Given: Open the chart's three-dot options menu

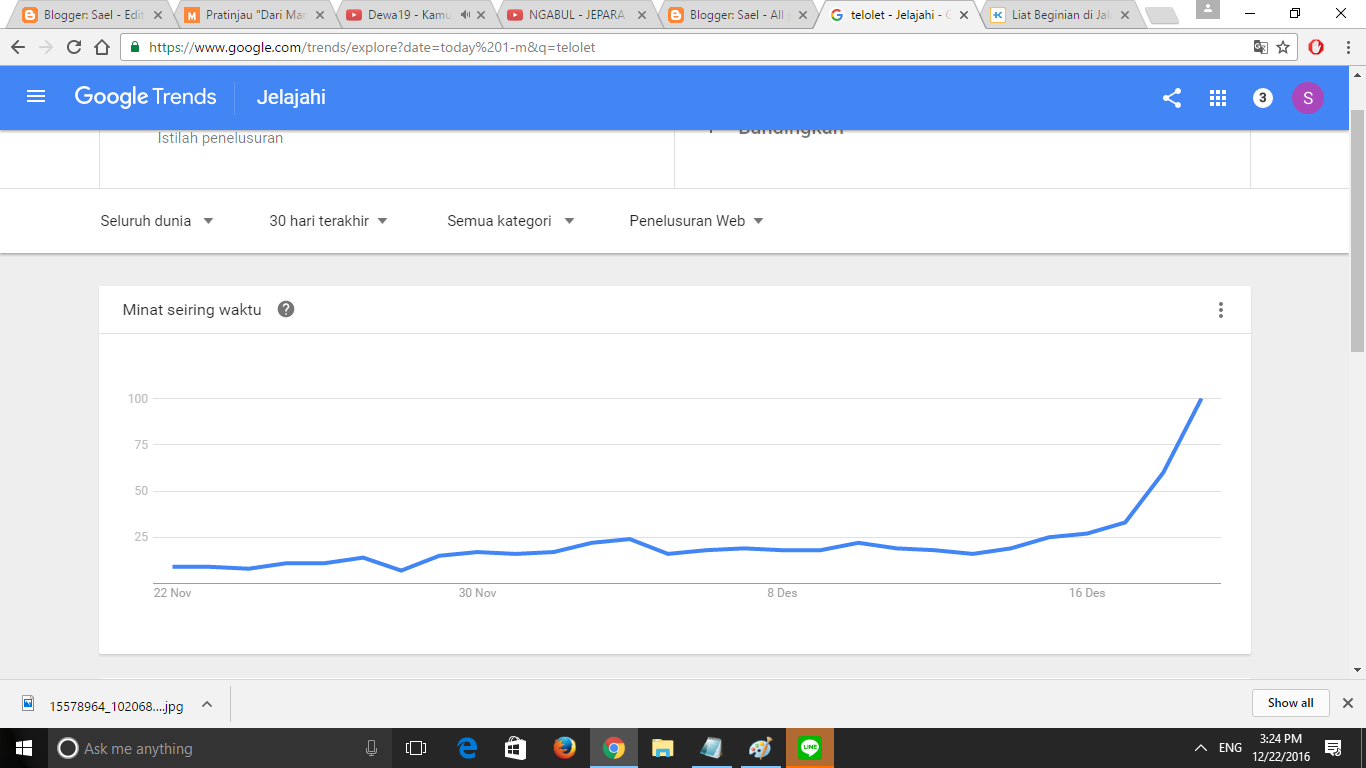Looking at the screenshot, I should pyautogui.click(x=1221, y=310).
